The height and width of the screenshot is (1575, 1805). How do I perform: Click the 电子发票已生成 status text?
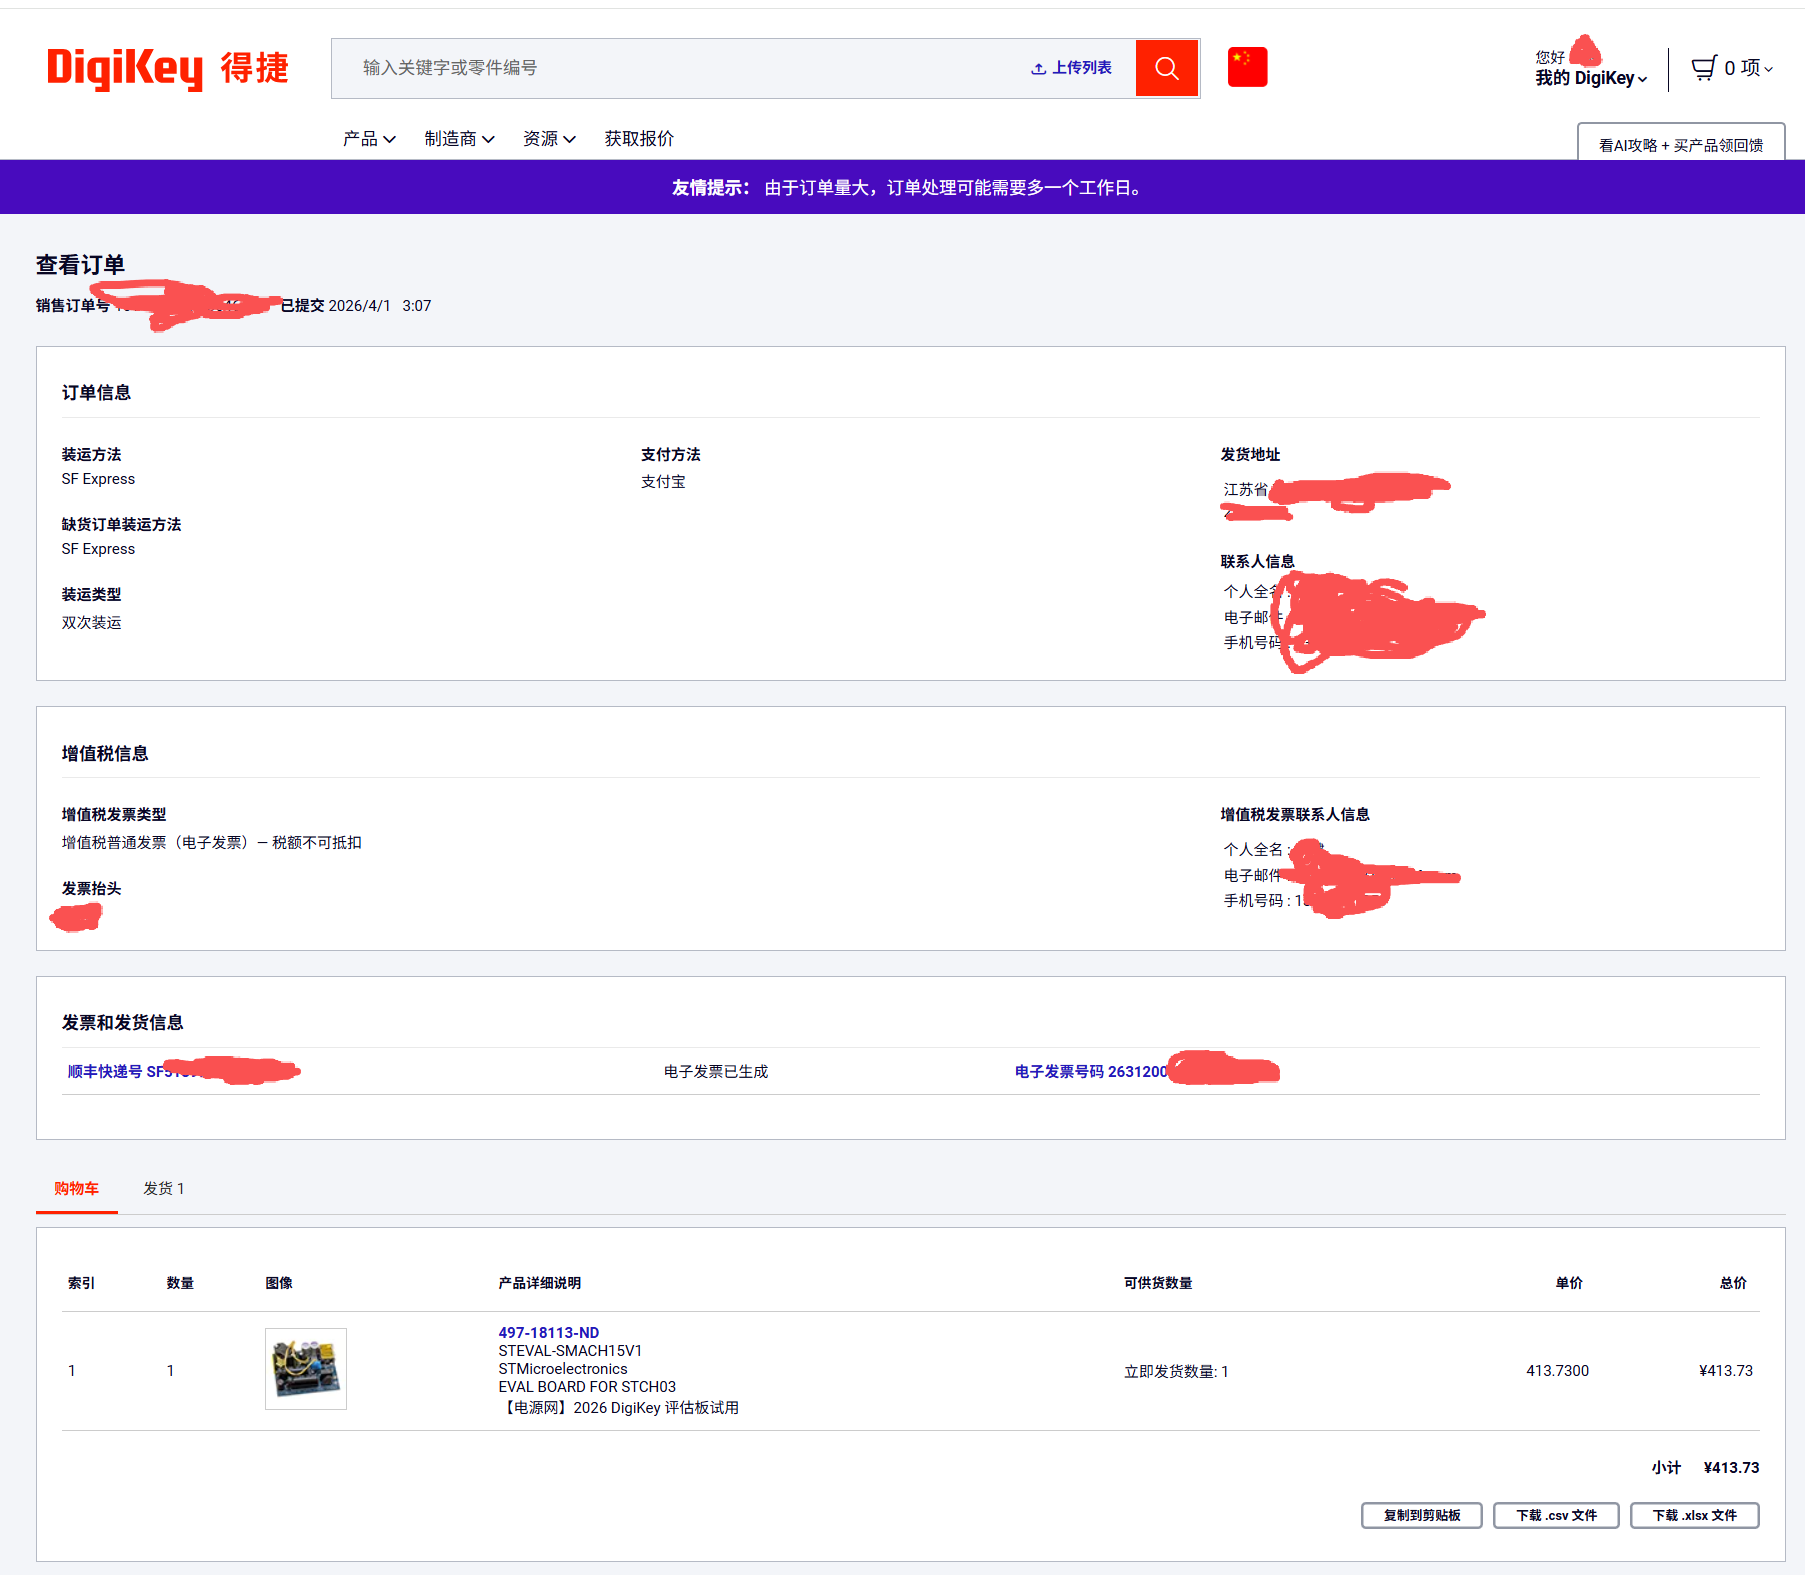coord(716,1071)
